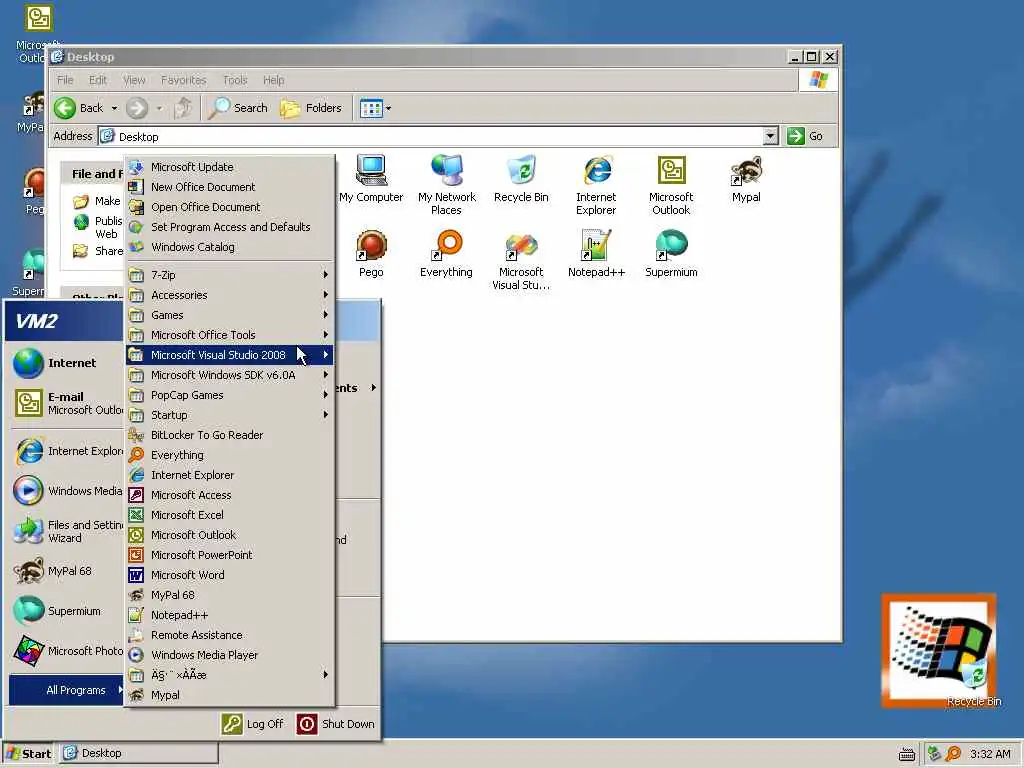Open the Favorites menu
The image size is (1024, 768).
tap(184, 80)
